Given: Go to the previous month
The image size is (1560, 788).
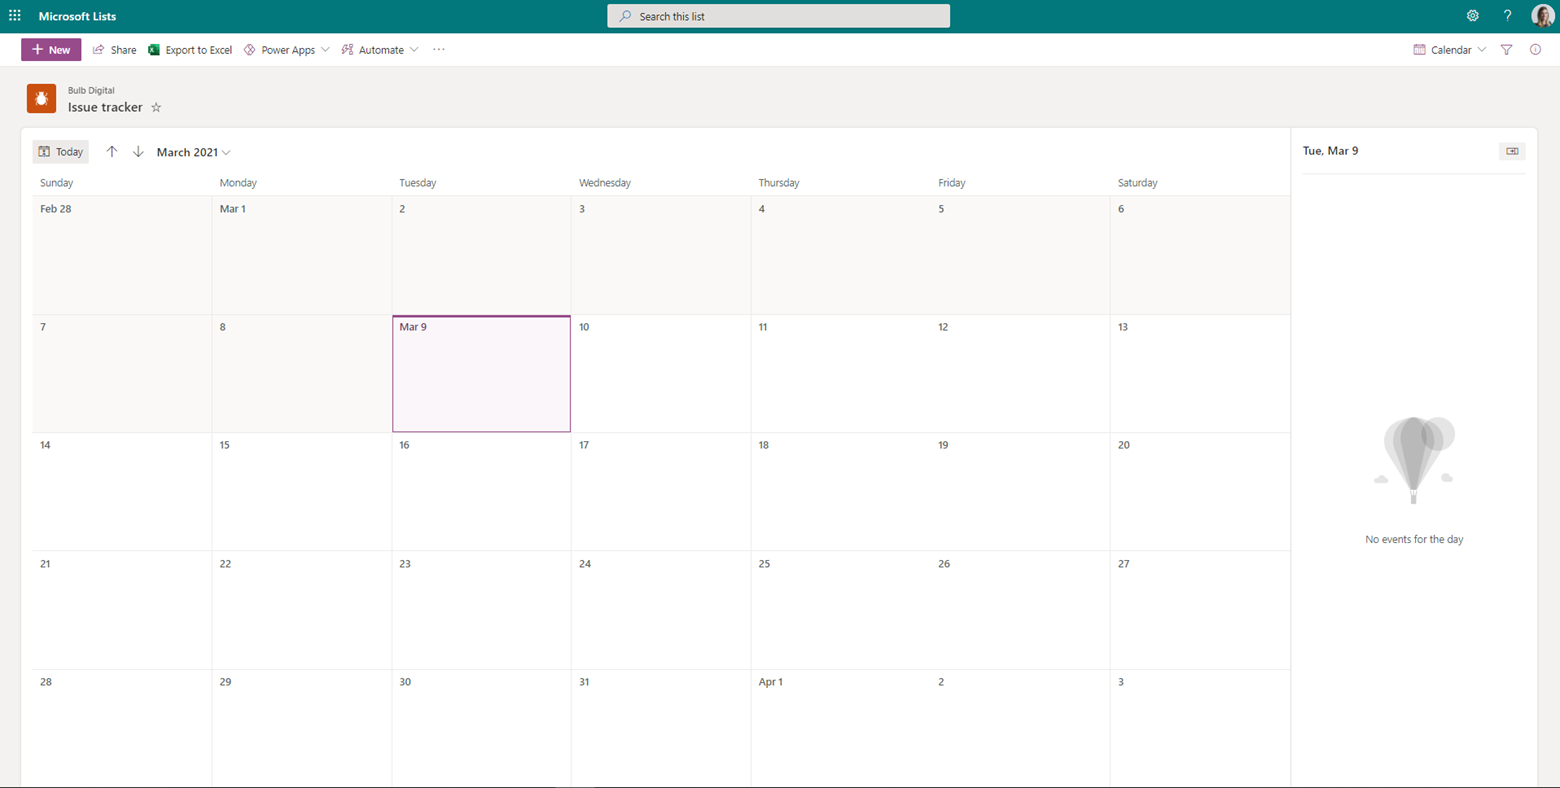Looking at the screenshot, I should [x=112, y=151].
